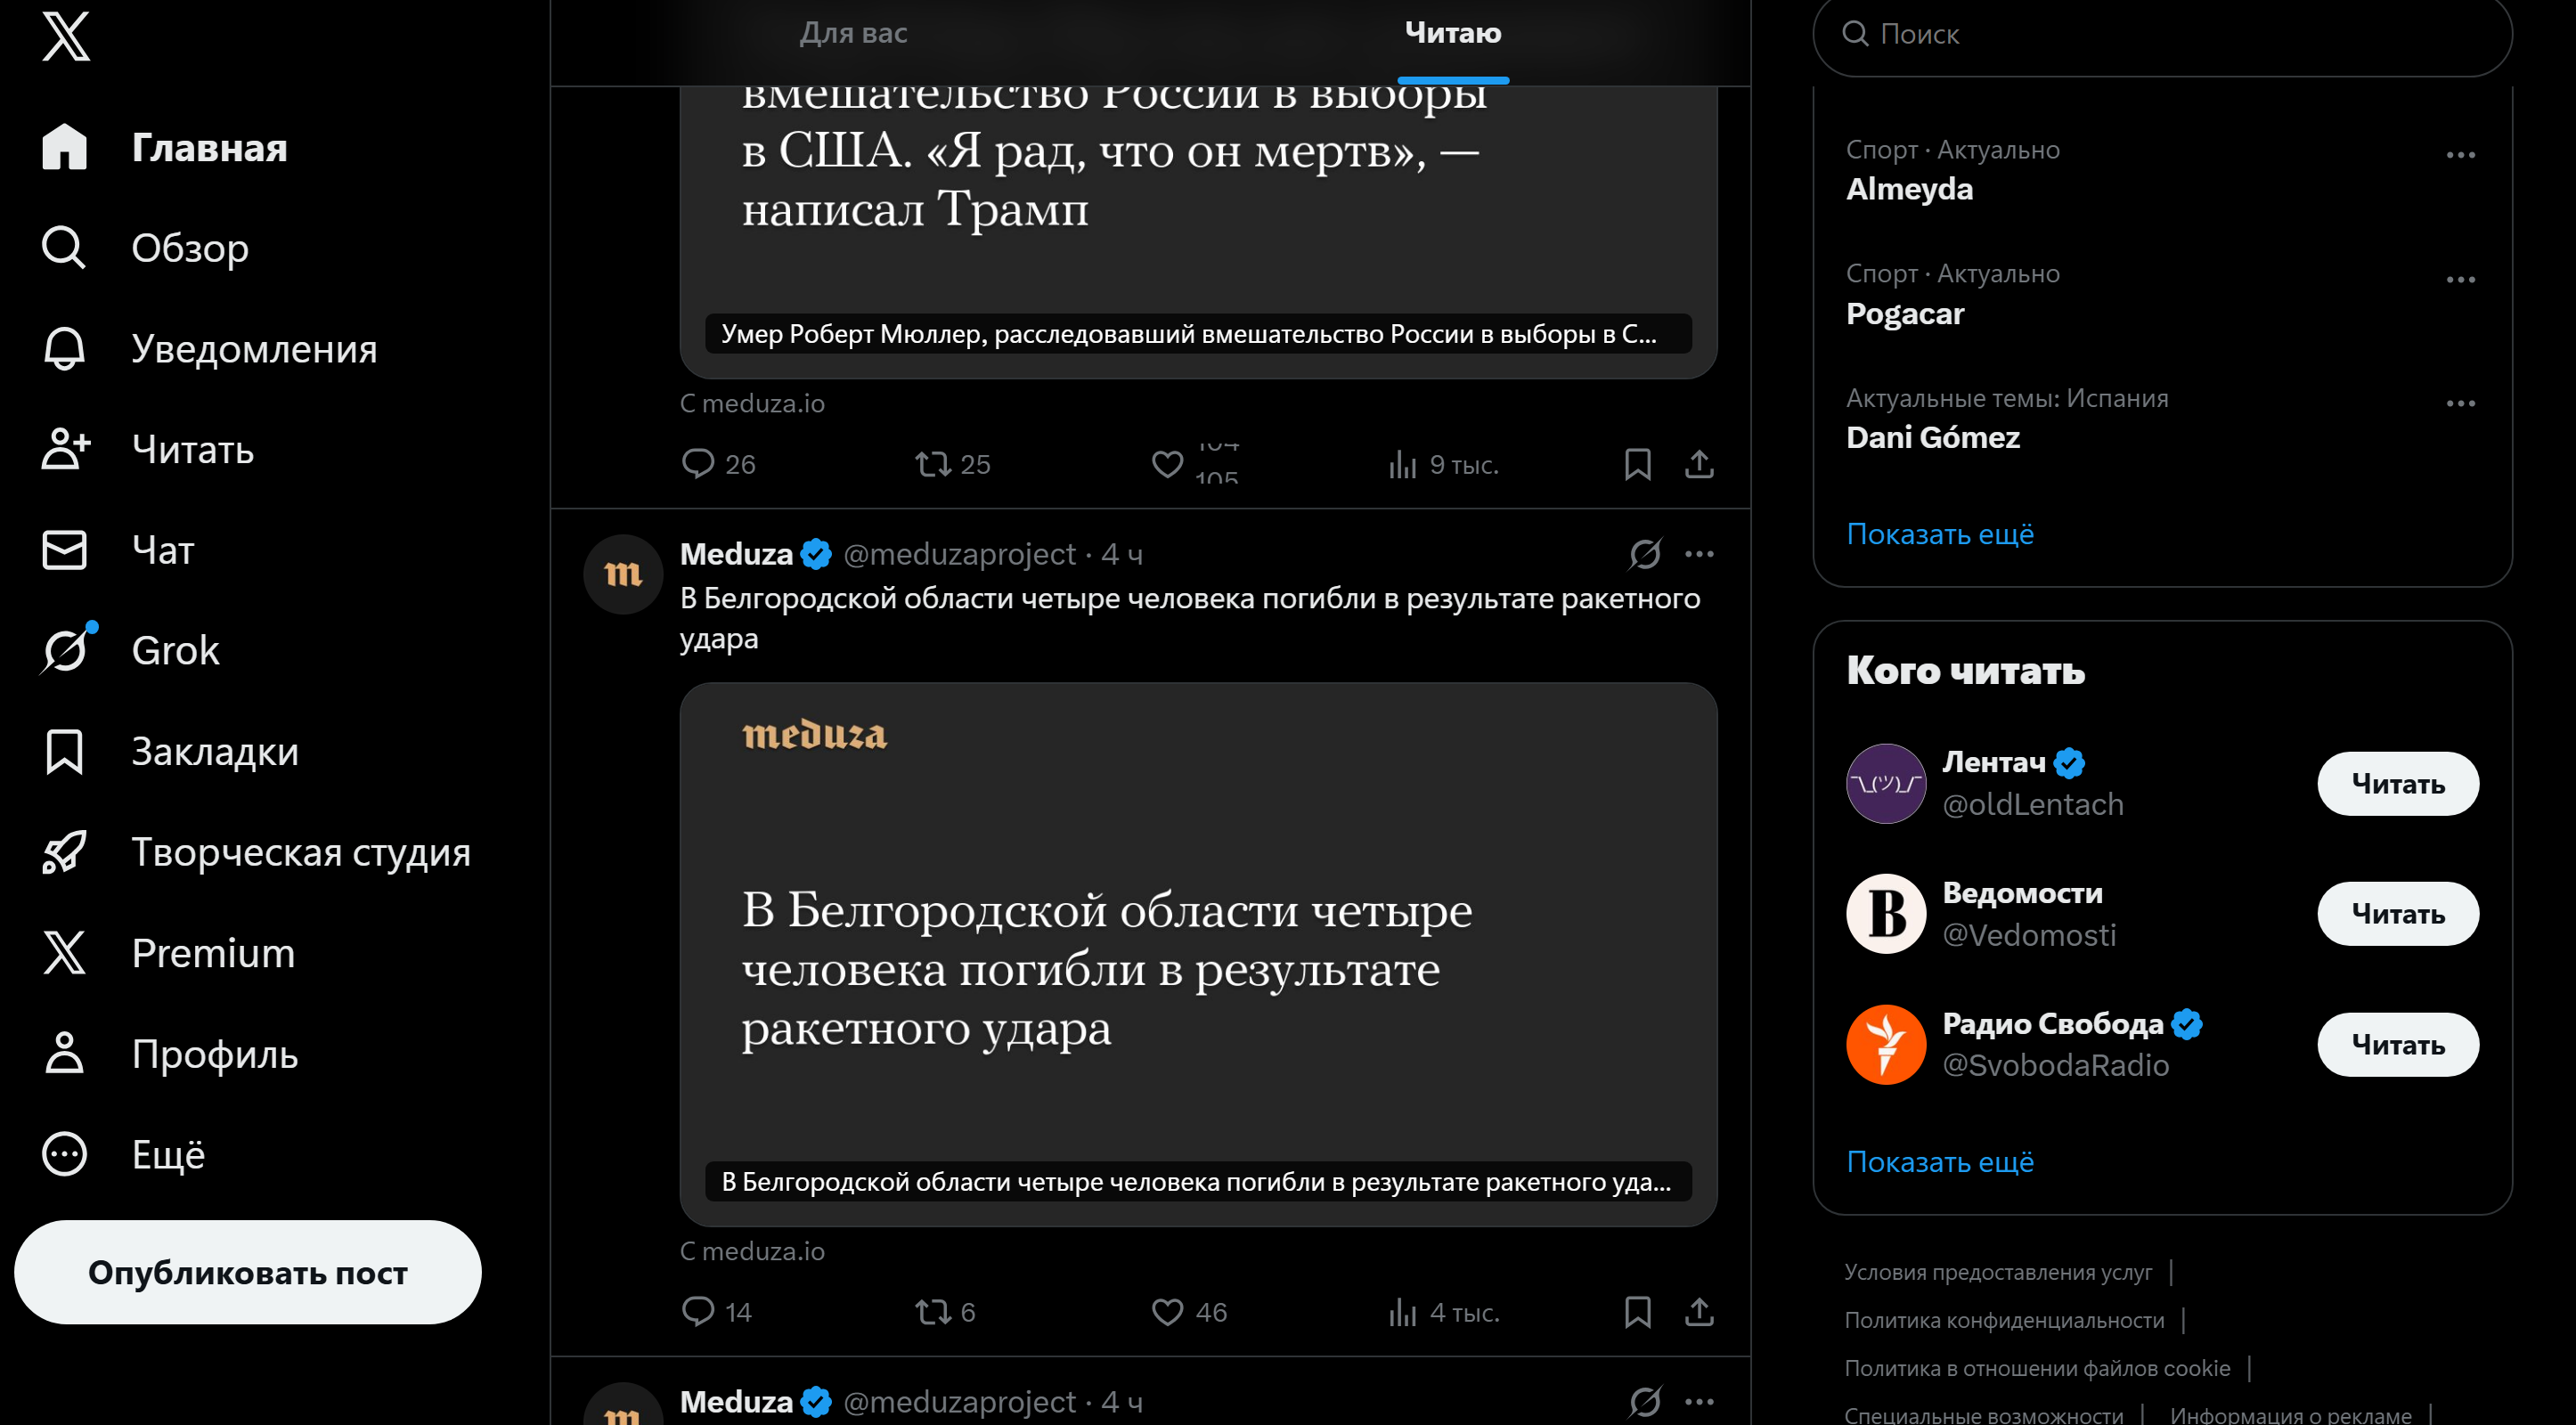View analytics on the Robert Mueller post
This screenshot has width=2576, height=1425.
(x=1443, y=464)
